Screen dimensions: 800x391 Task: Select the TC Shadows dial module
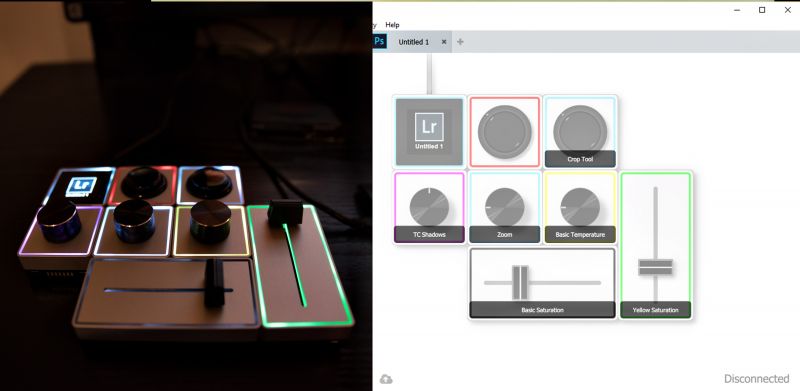(x=429, y=207)
